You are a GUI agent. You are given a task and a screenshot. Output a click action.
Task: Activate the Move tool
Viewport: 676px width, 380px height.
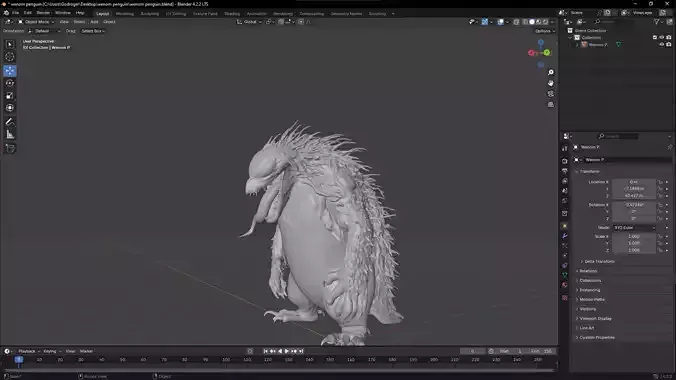[9, 71]
